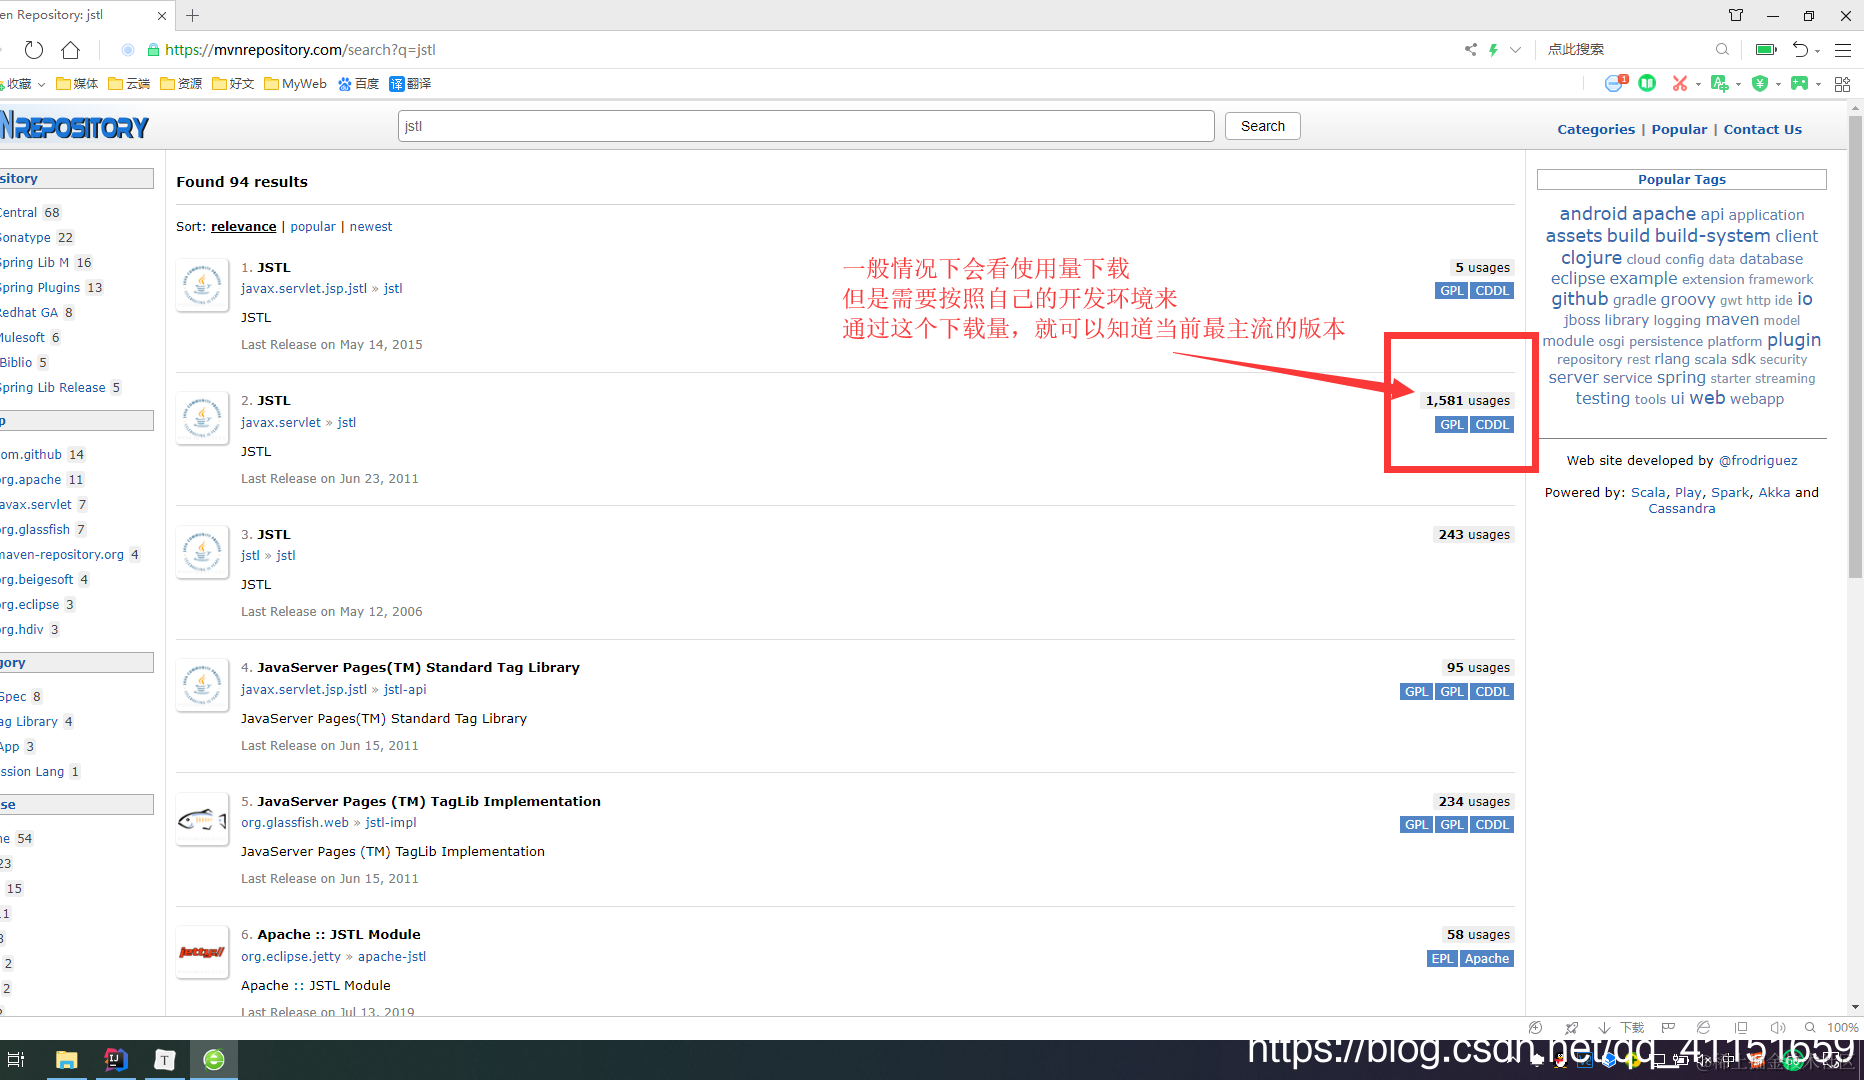Filter by org.glassfish group
Viewport: 1864px width, 1080px height.
click(35, 529)
